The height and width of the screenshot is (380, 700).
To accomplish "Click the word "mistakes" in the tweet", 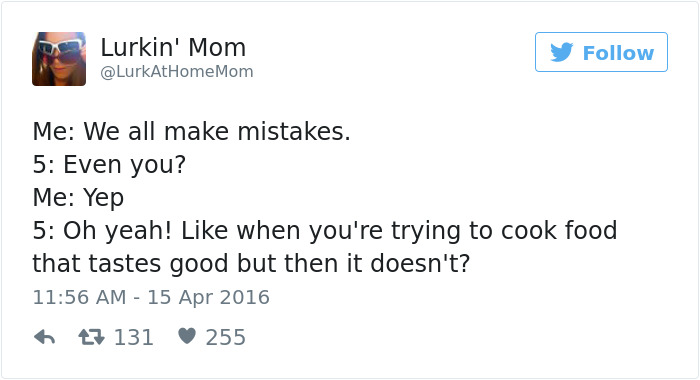I will (290, 132).
